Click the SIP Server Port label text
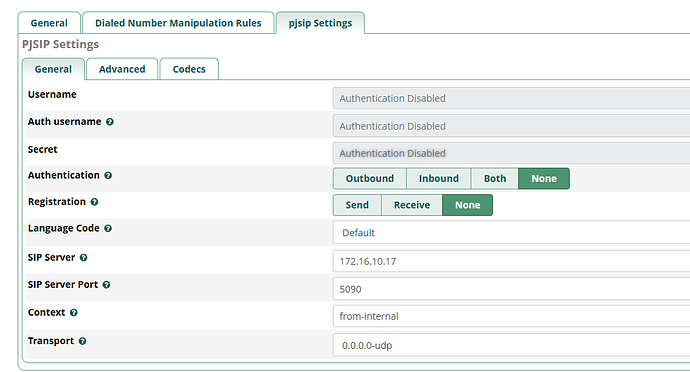Viewport: 690px width, 372px height. [63, 284]
